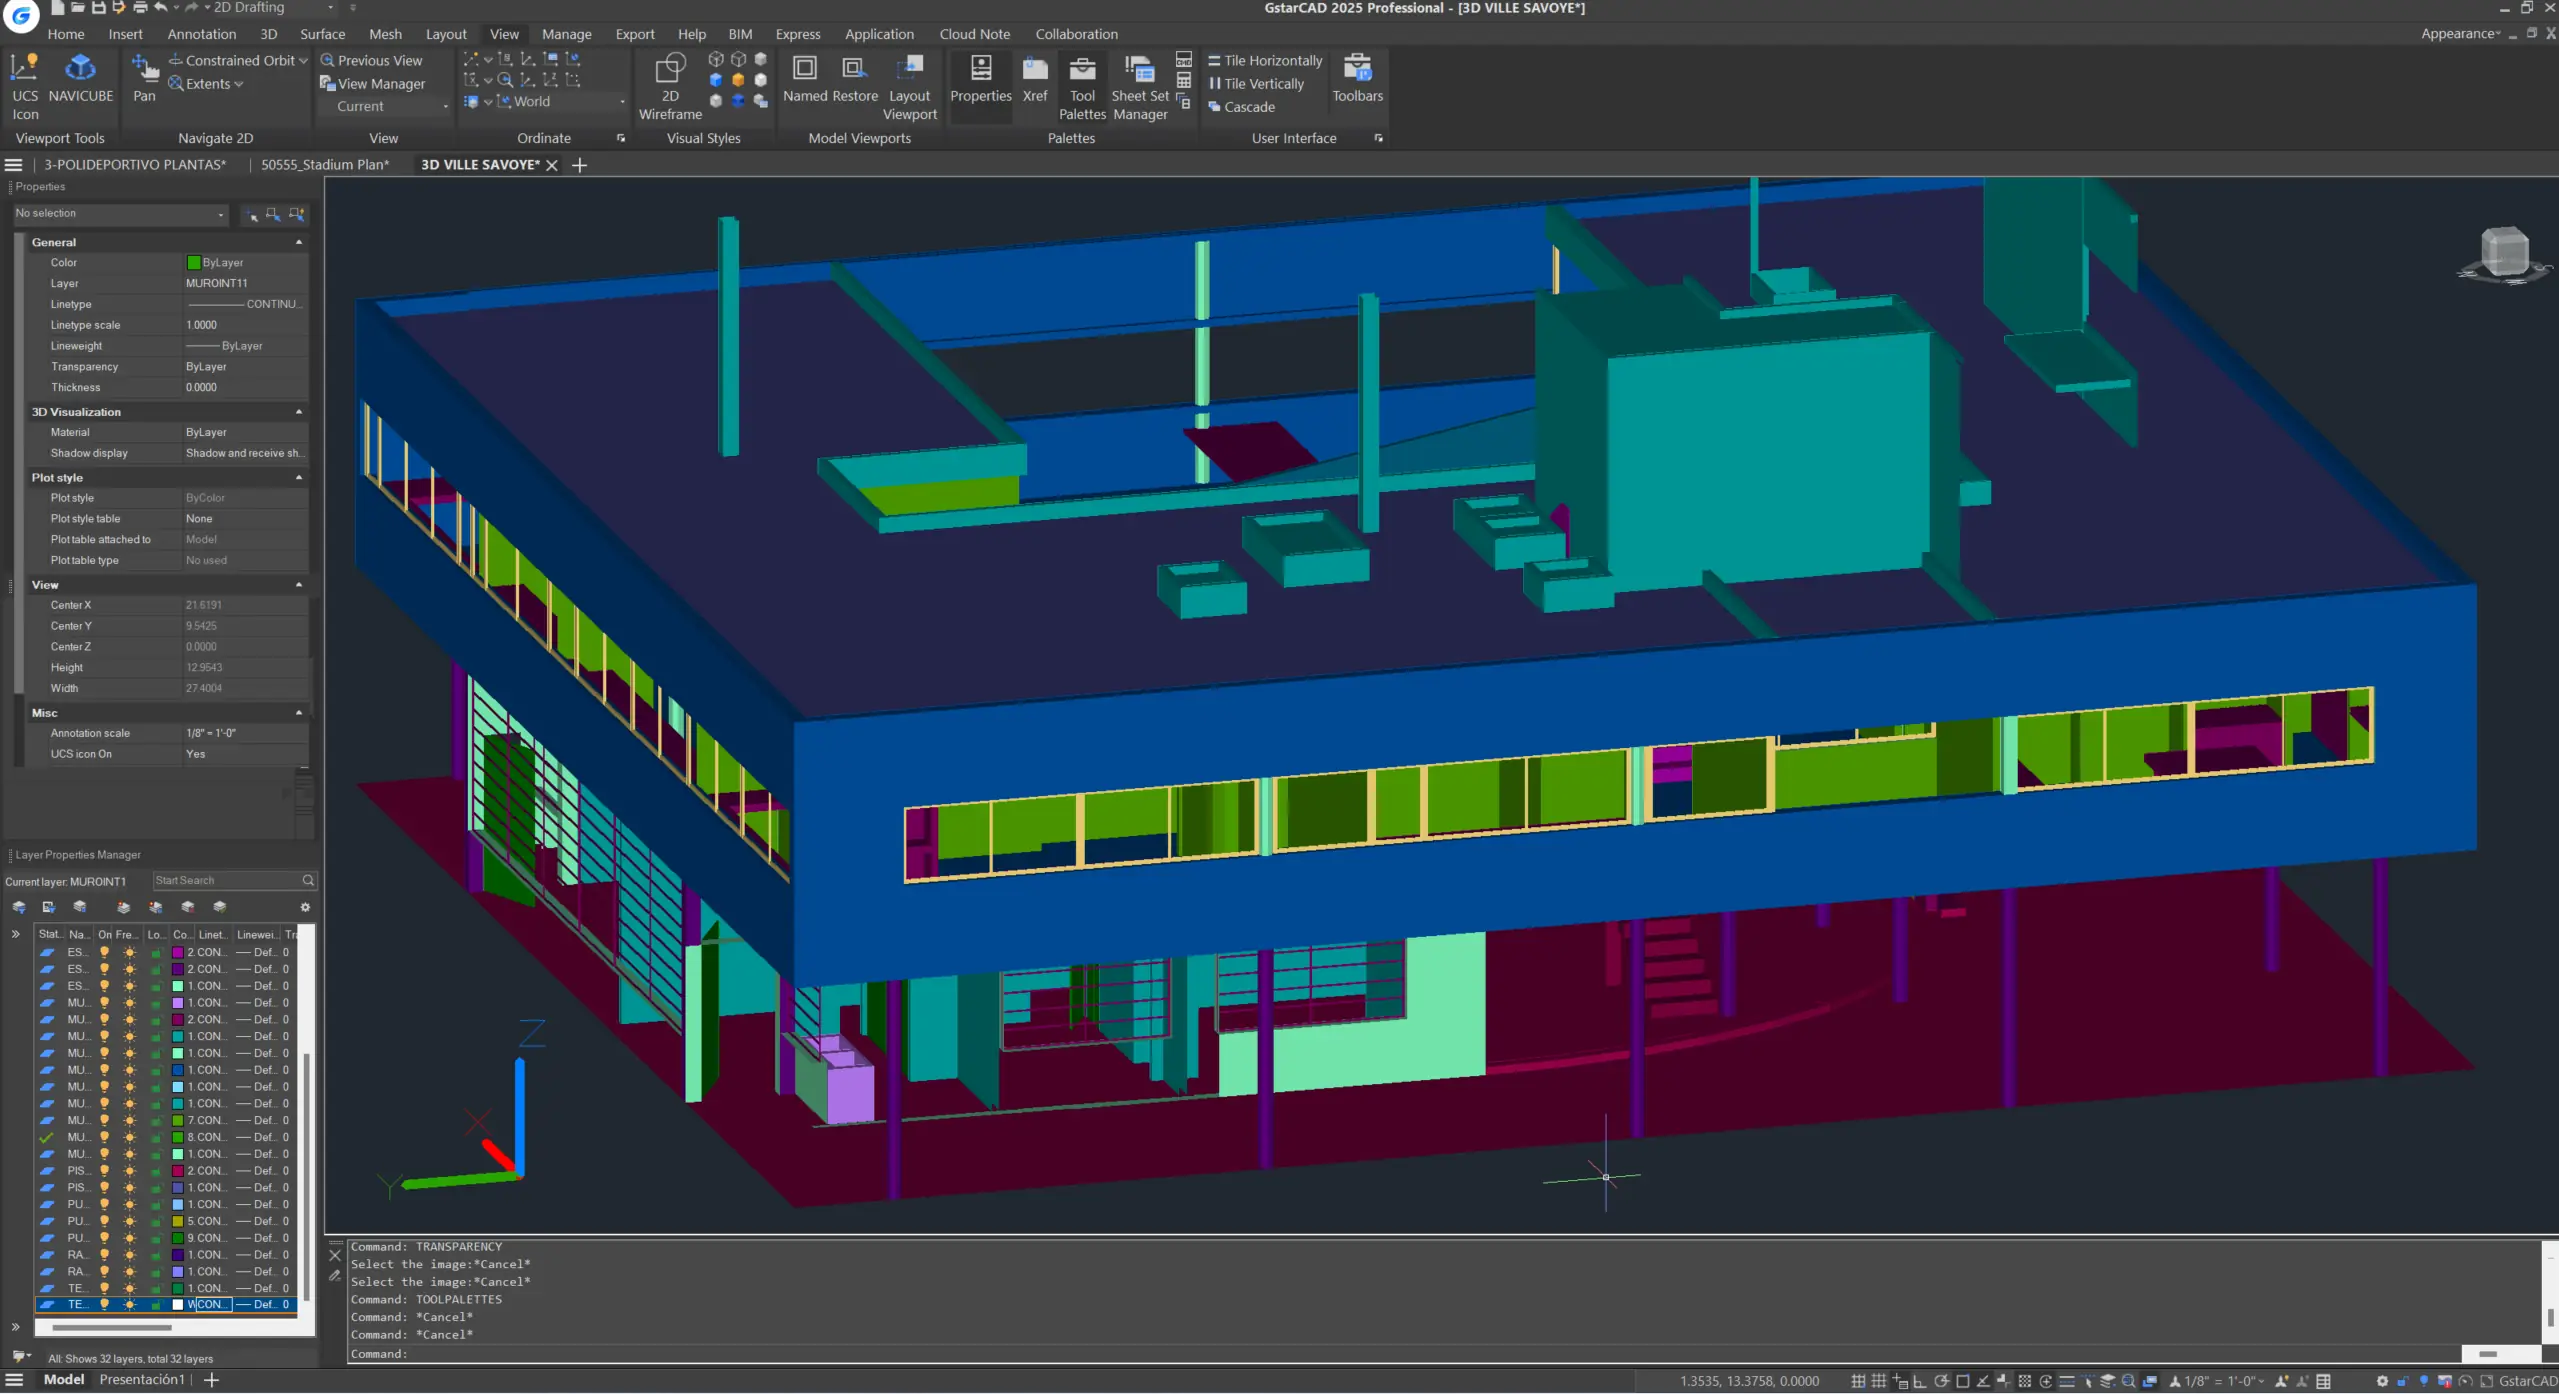Open the Sheet Set Manager

[x=1138, y=85]
